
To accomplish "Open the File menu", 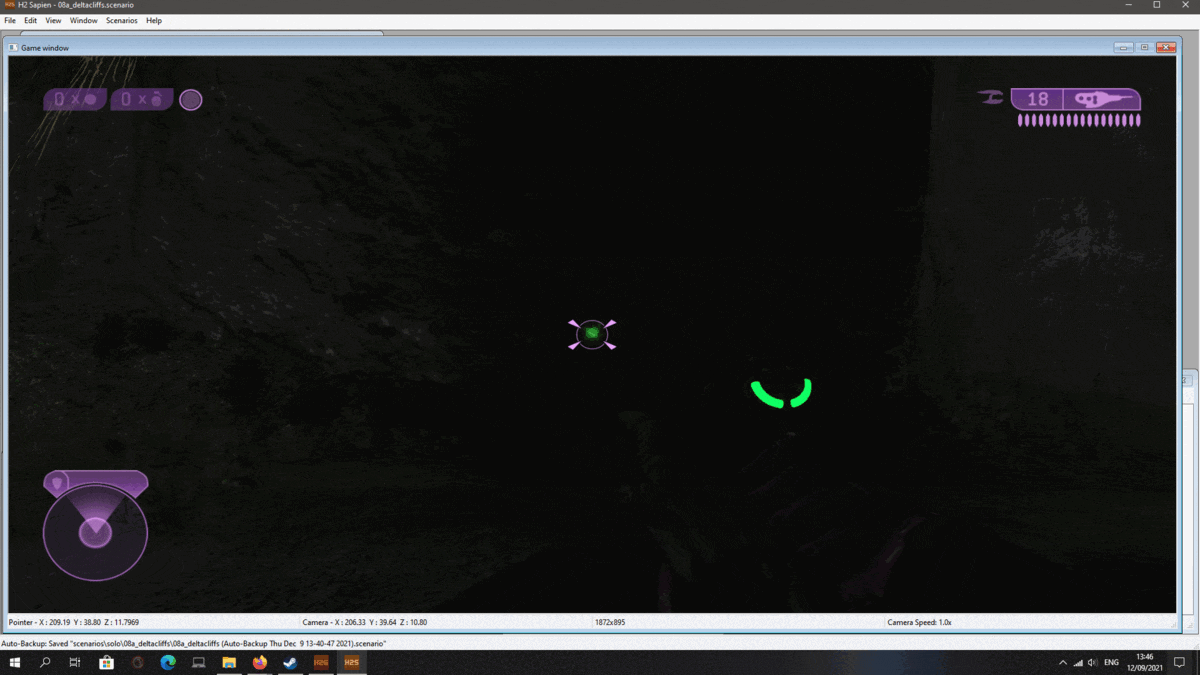I will pos(10,20).
